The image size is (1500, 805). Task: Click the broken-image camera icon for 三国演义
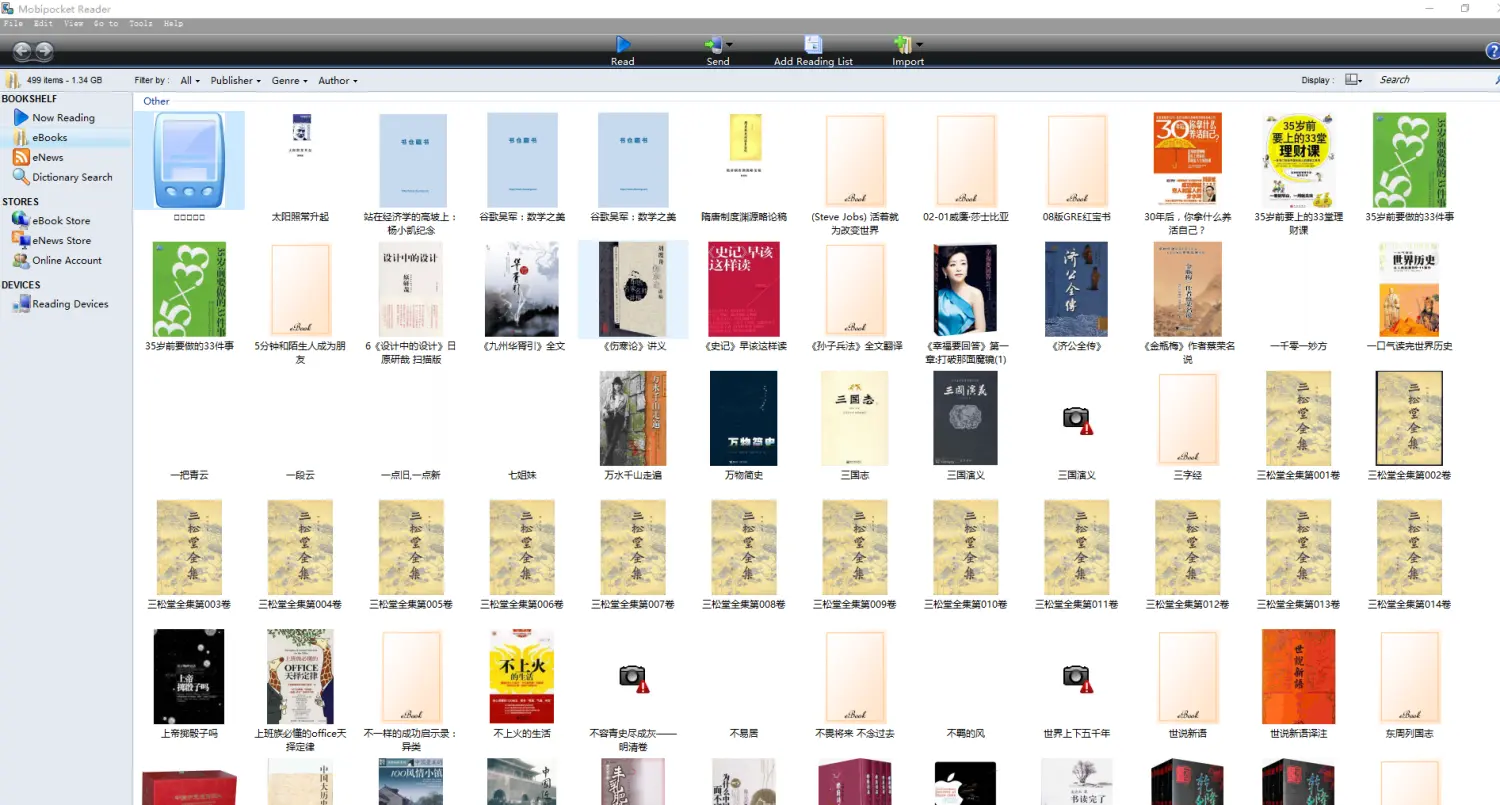[1077, 419]
